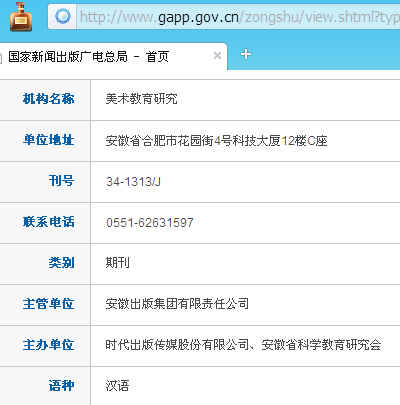The image size is (400, 405).
Task: Click the 刊号 label
Action: click(61, 181)
